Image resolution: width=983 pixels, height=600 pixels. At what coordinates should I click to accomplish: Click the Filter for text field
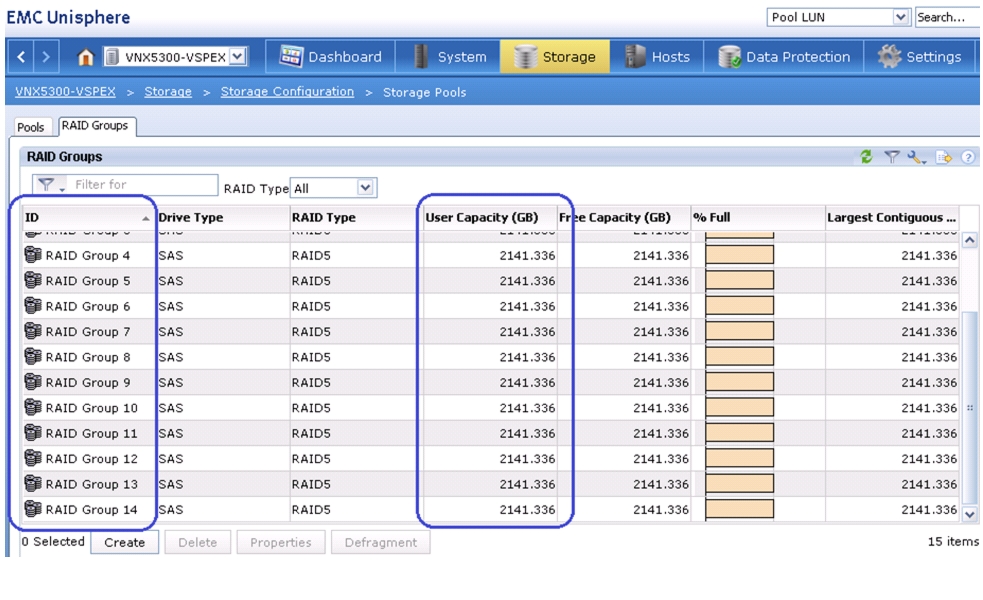144,184
